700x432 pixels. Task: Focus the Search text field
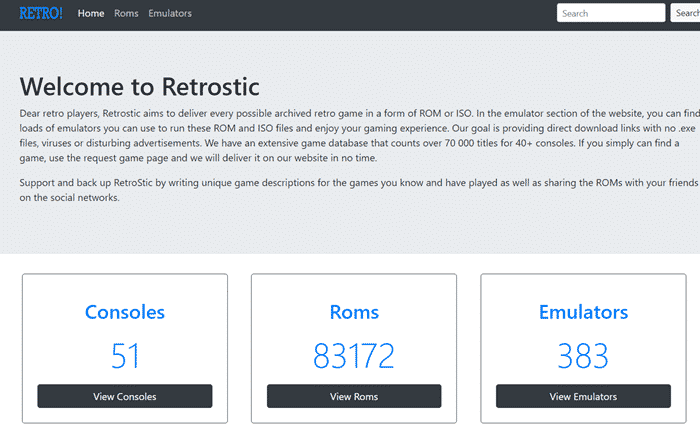point(611,13)
